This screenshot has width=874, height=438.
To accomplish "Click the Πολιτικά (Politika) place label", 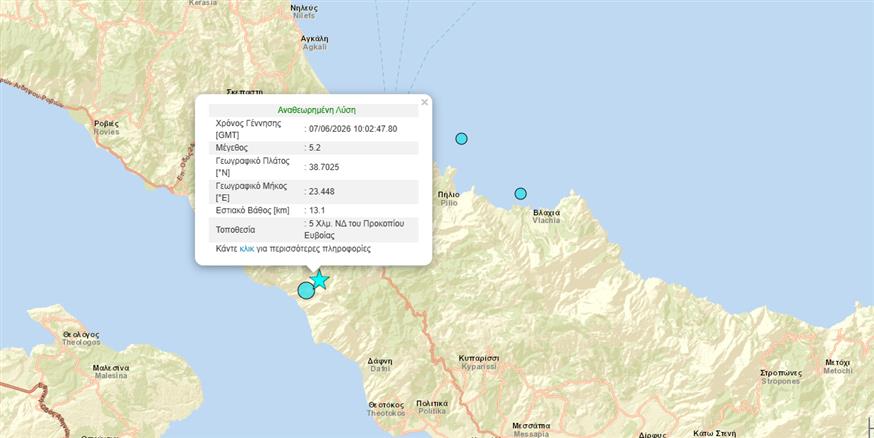I will coord(432,407).
